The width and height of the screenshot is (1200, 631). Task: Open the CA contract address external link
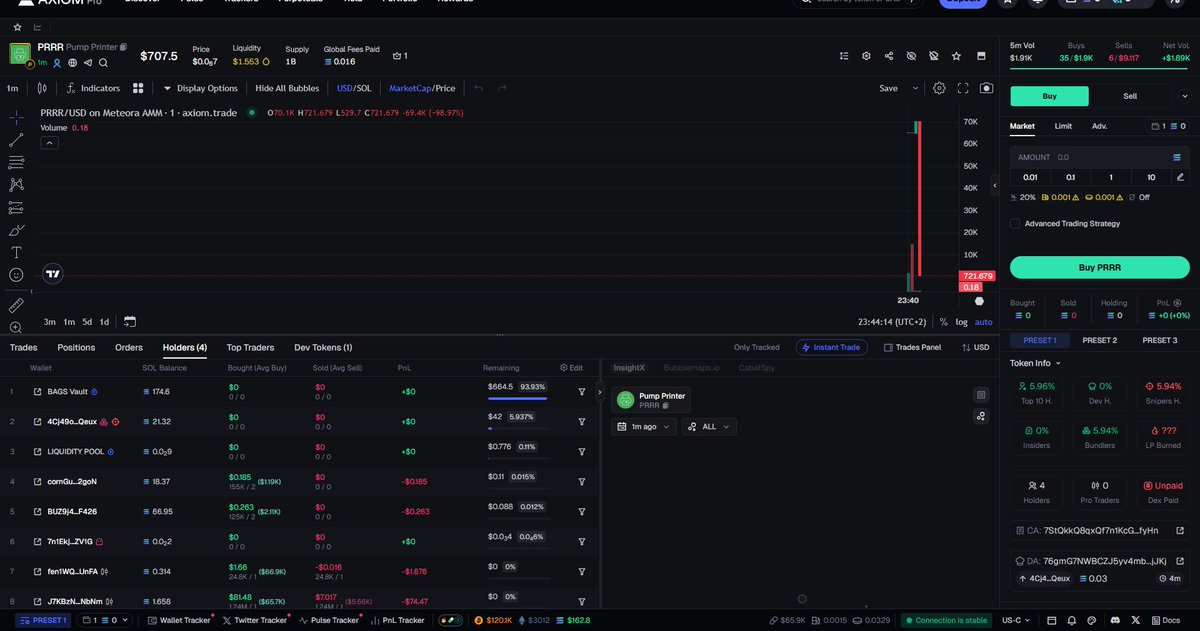pos(1180,530)
